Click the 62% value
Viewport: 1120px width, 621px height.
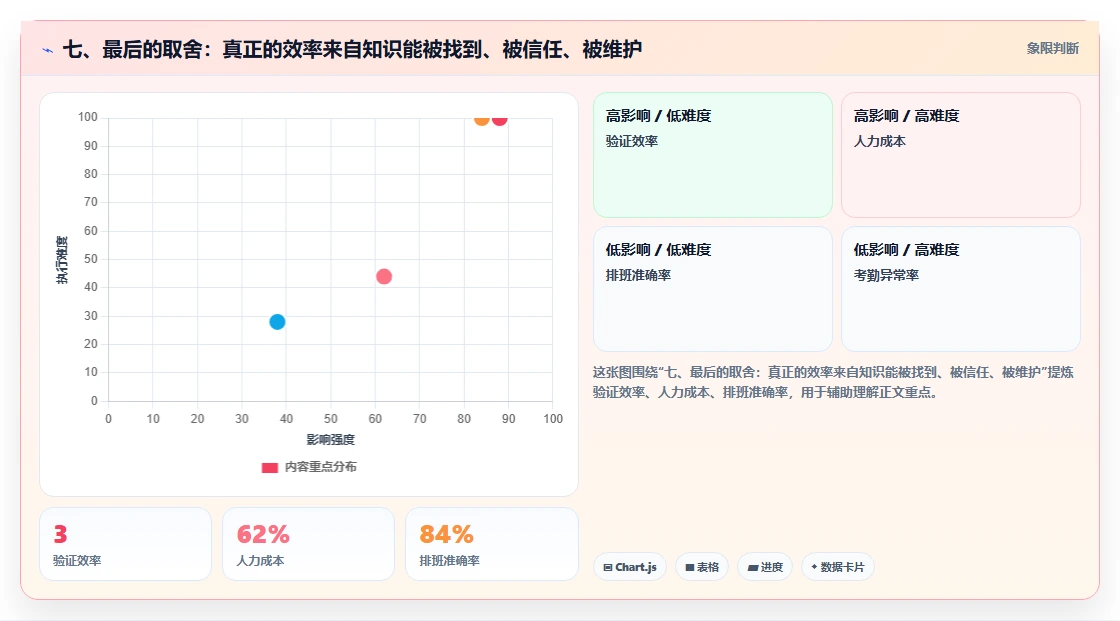point(263,535)
